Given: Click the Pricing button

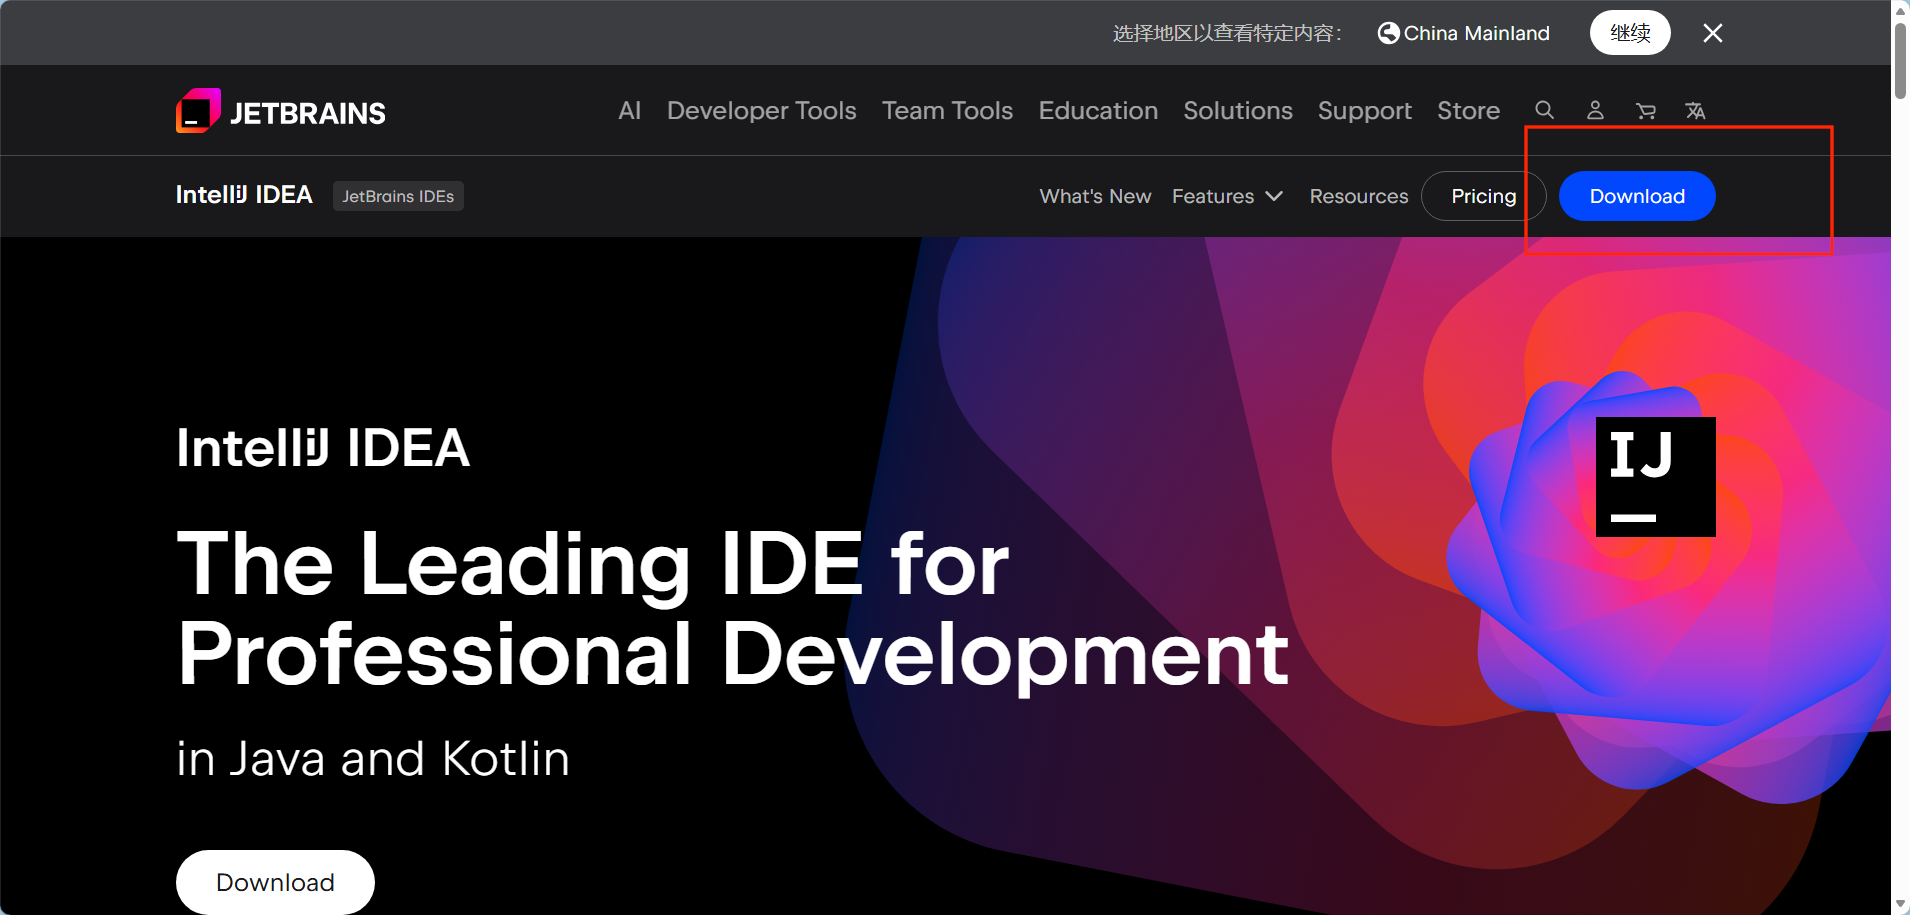Looking at the screenshot, I should pyautogui.click(x=1484, y=196).
